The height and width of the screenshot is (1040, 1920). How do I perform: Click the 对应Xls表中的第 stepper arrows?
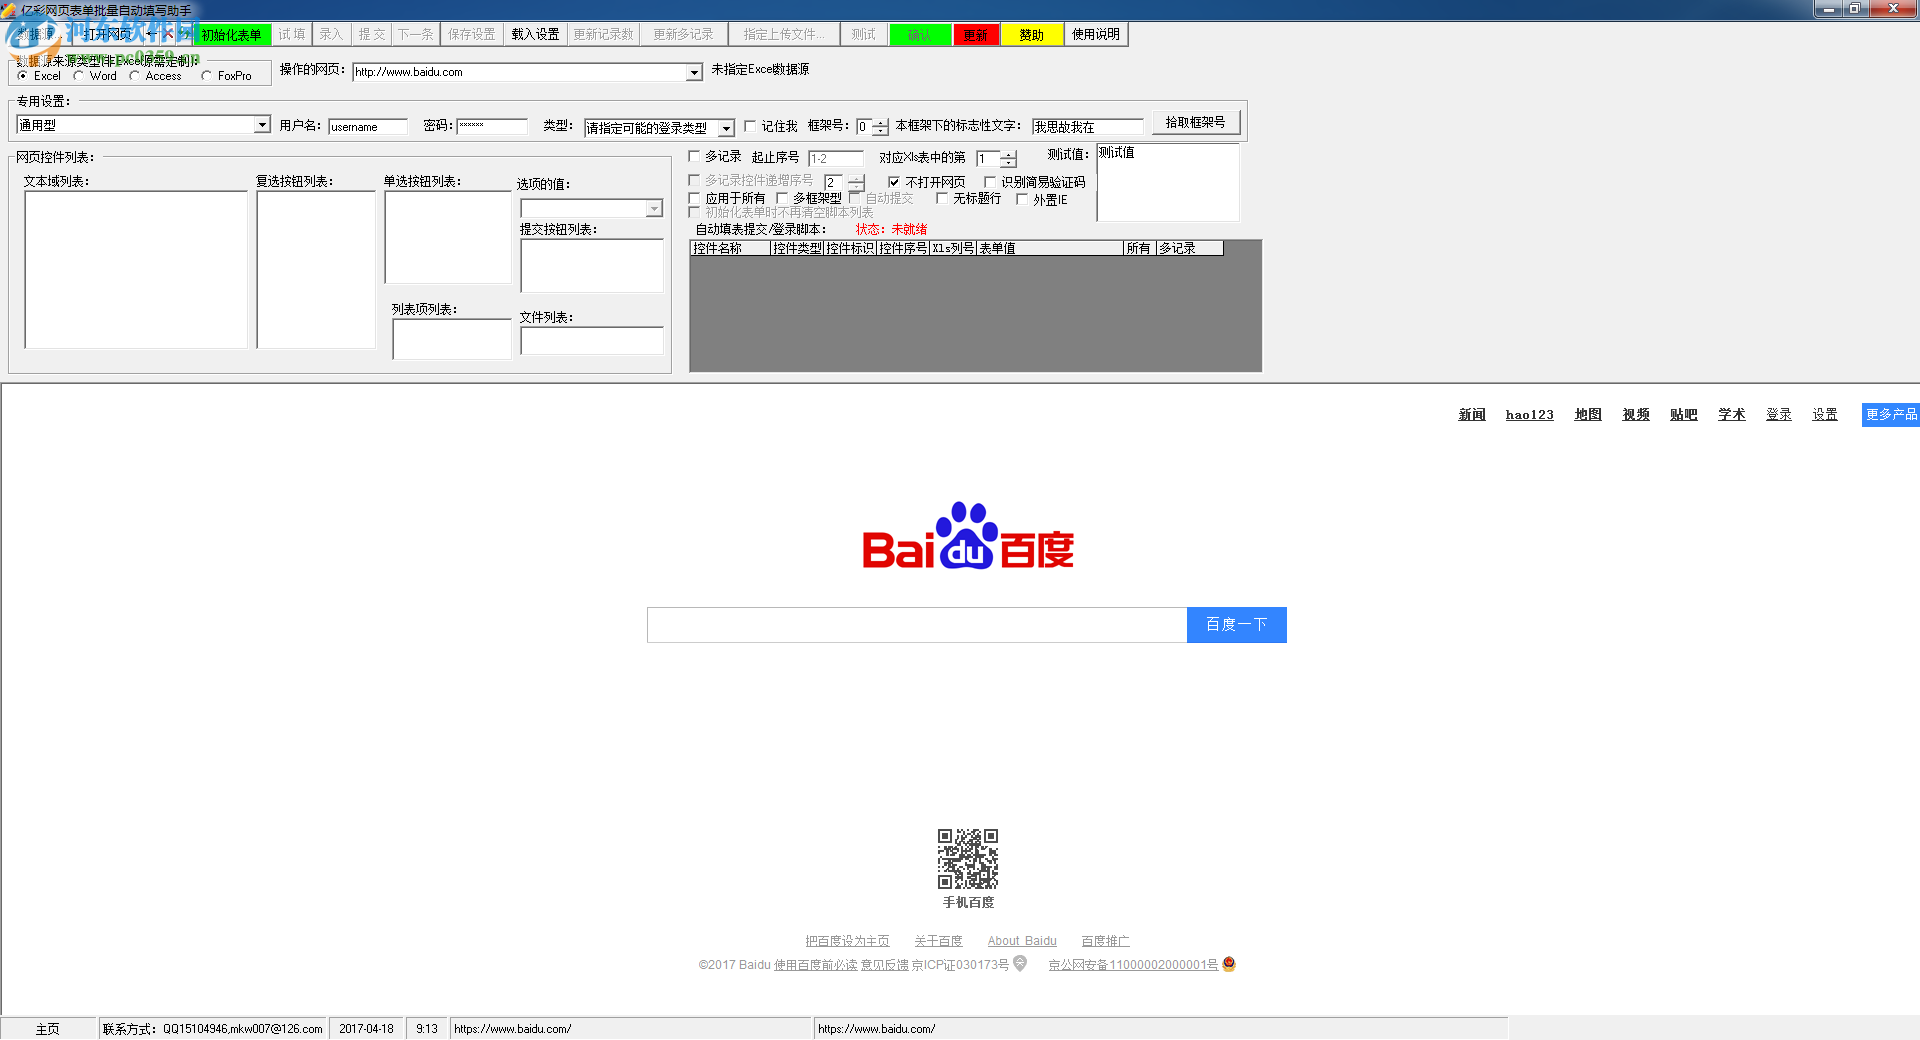click(1008, 159)
